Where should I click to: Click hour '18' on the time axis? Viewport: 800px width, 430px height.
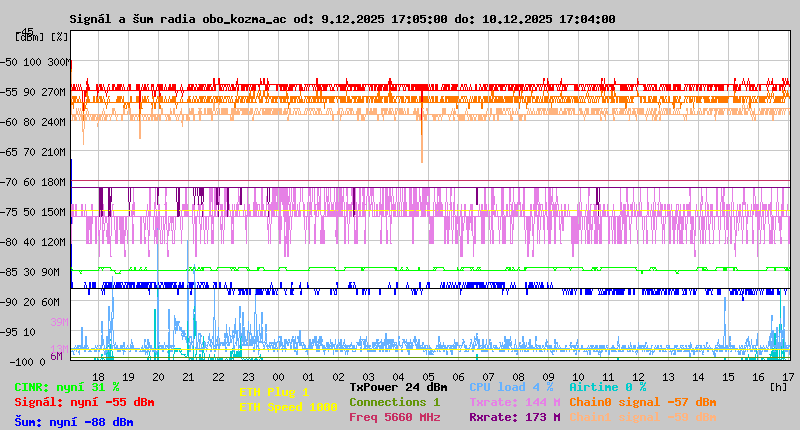(x=98, y=377)
